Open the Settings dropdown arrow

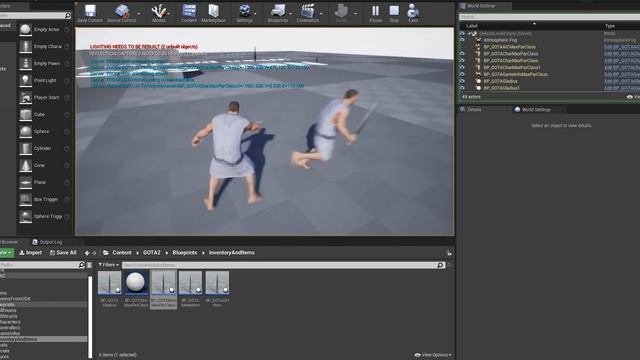[x=256, y=13]
